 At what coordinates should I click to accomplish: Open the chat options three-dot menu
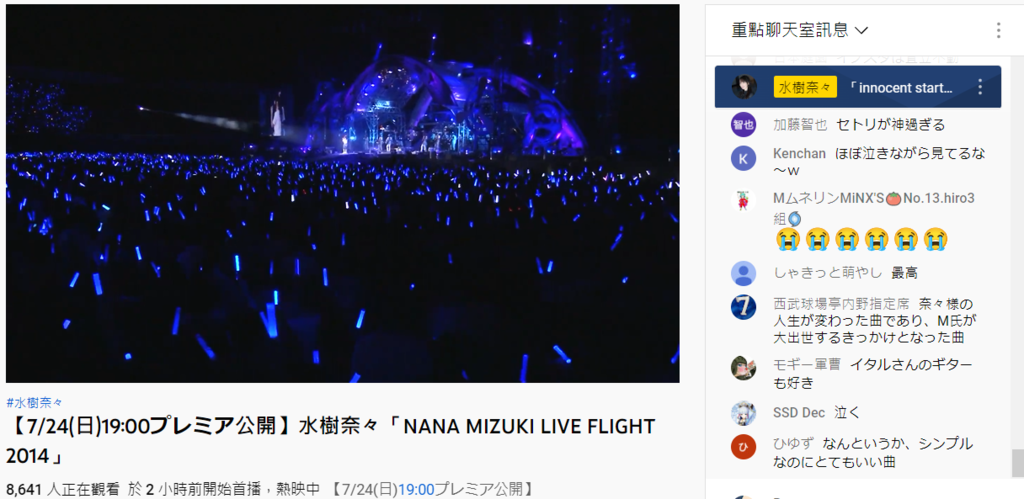point(998,30)
